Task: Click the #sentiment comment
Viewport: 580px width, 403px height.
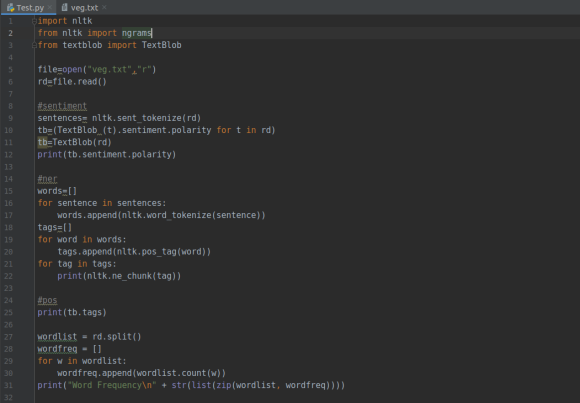Action: click(x=62, y=106)
